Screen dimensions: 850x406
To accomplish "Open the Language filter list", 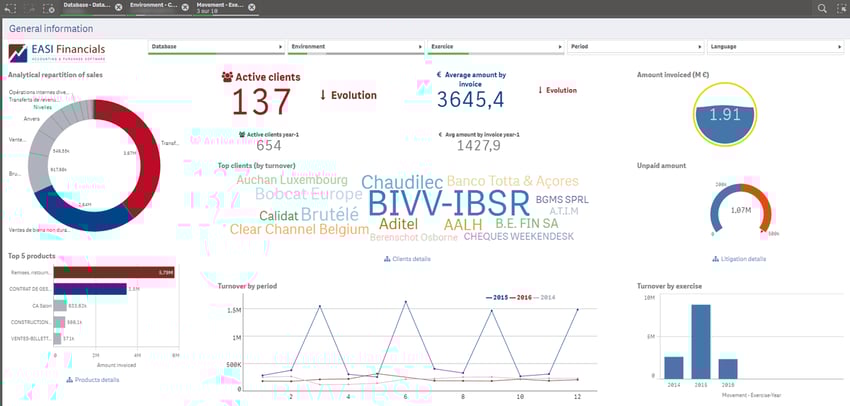I will [x=776, y=47].
